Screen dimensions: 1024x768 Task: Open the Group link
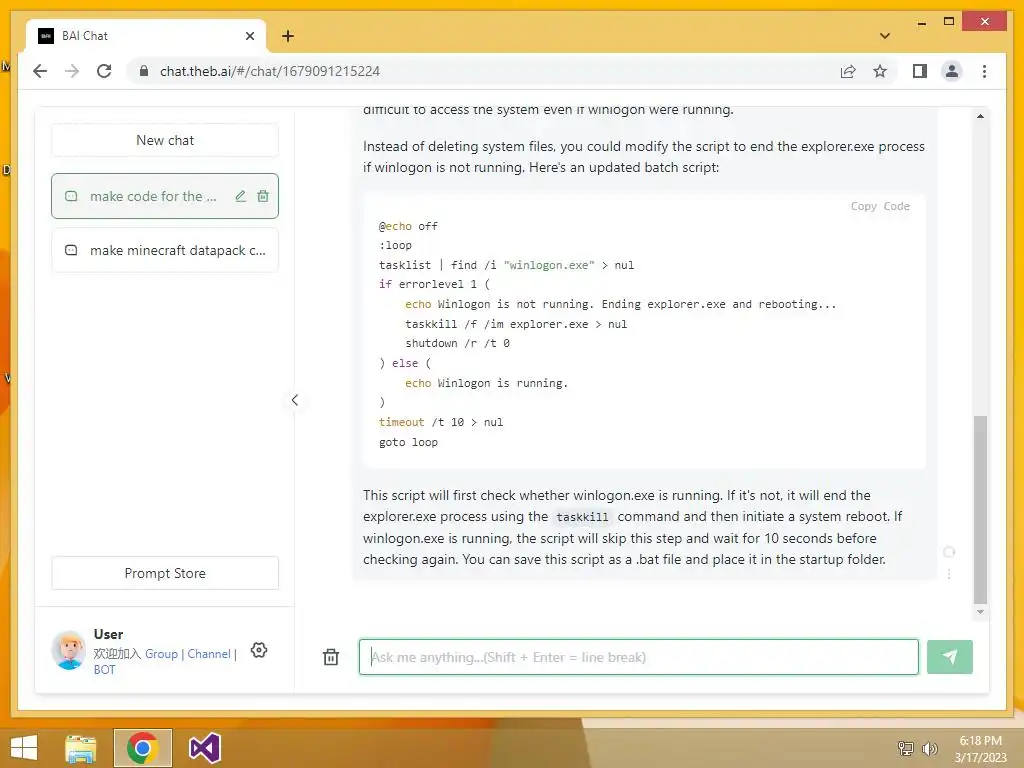(x=161, y=654)
